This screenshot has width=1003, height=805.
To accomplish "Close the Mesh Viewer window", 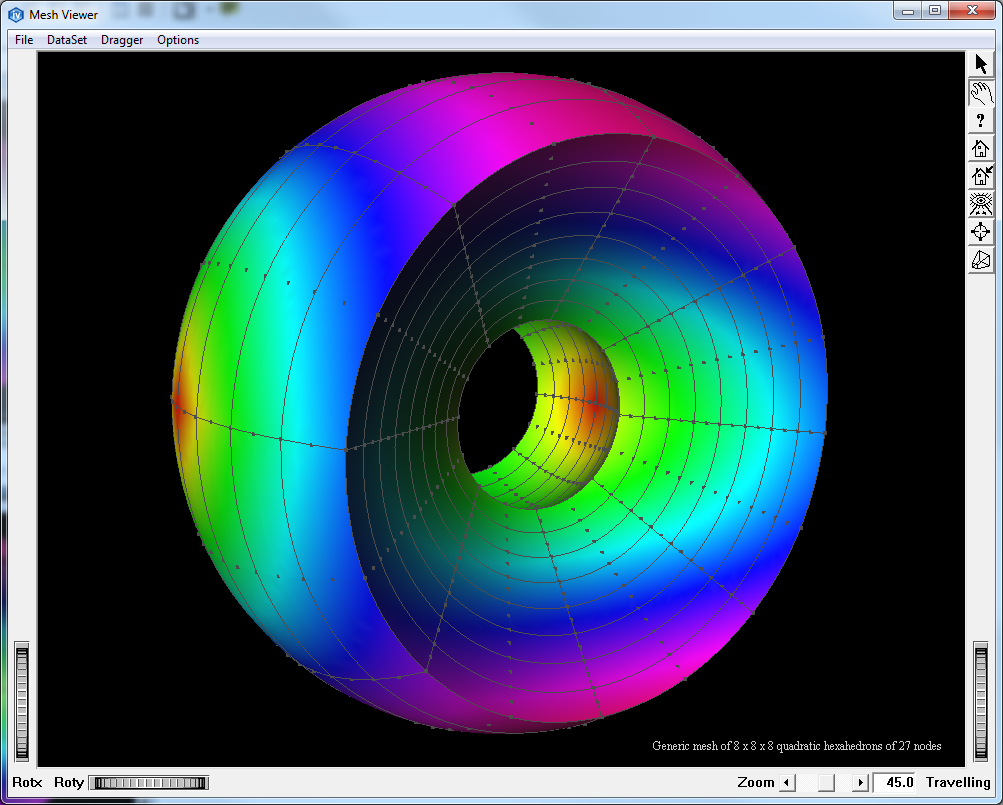I will [972, 10].
